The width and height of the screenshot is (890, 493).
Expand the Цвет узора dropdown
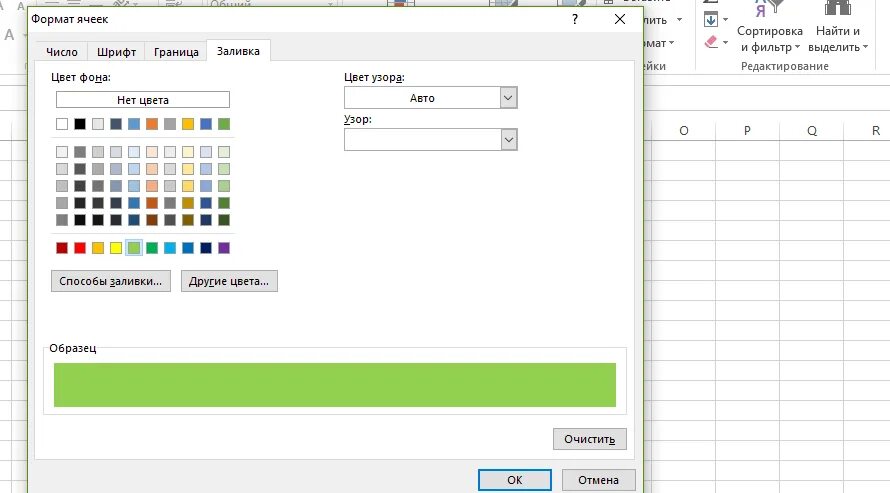pyautogui.click(x=509, y=98)
